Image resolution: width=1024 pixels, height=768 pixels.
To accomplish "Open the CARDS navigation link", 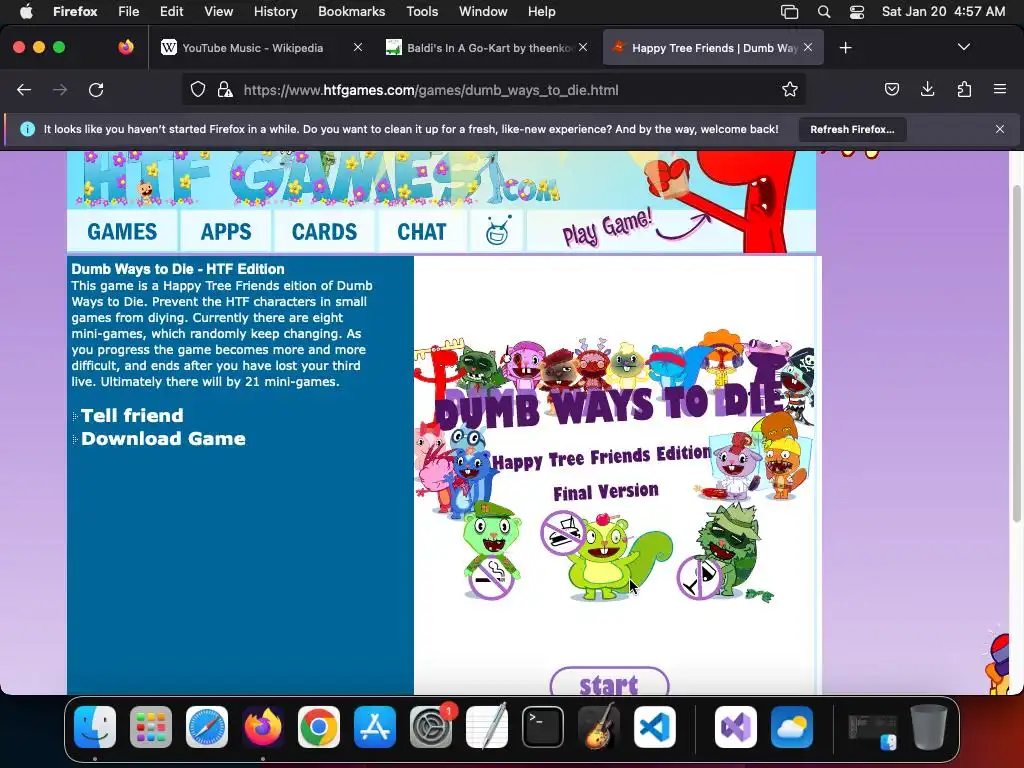I will (324, 232).
